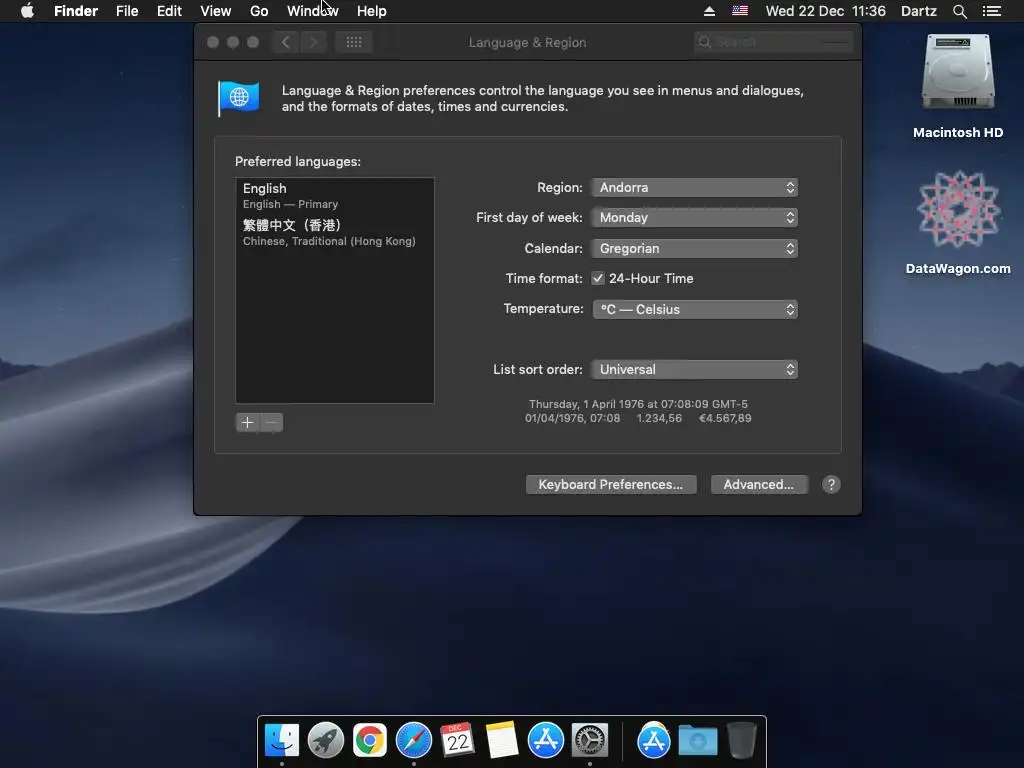Open the App Store icon left of System Preferences
Screen dimensions: 1024x768
coord(545,740)
